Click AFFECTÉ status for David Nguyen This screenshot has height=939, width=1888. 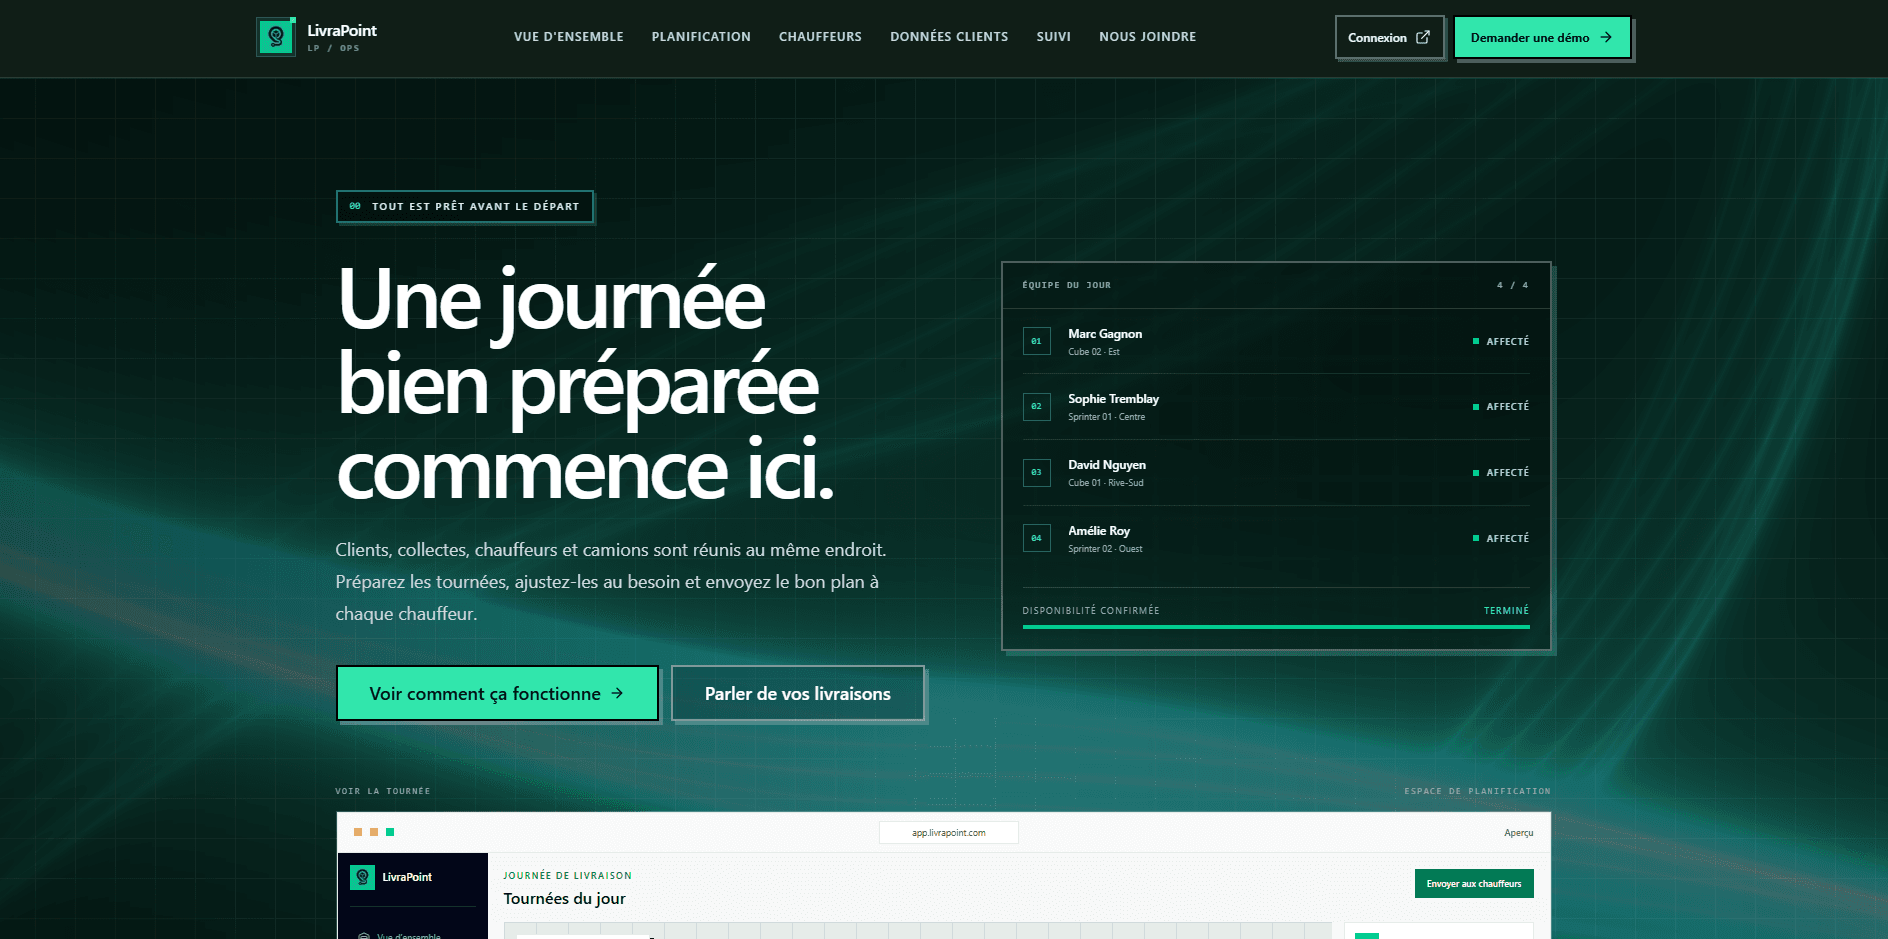pyautogui.click(x=1501, y=472)
